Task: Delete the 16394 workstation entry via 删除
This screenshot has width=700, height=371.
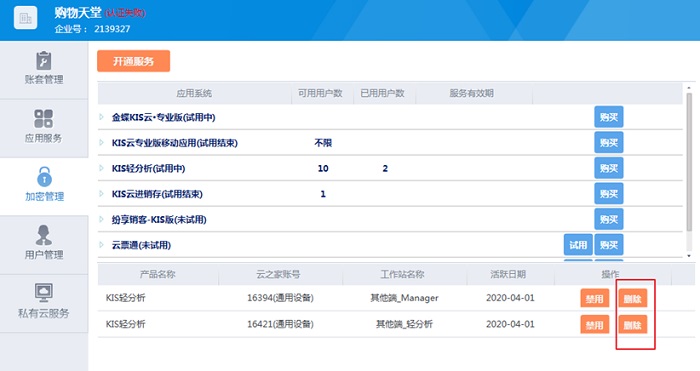Action: click(x=633, y=299)
